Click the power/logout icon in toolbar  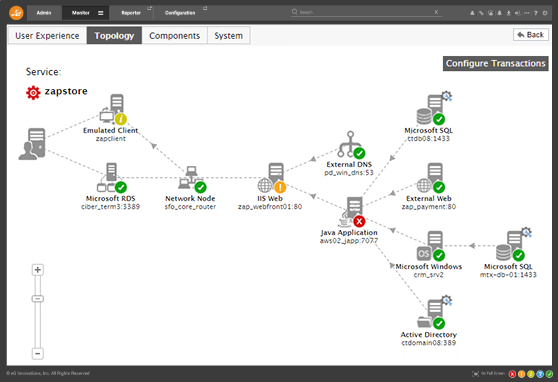(545, 13)
